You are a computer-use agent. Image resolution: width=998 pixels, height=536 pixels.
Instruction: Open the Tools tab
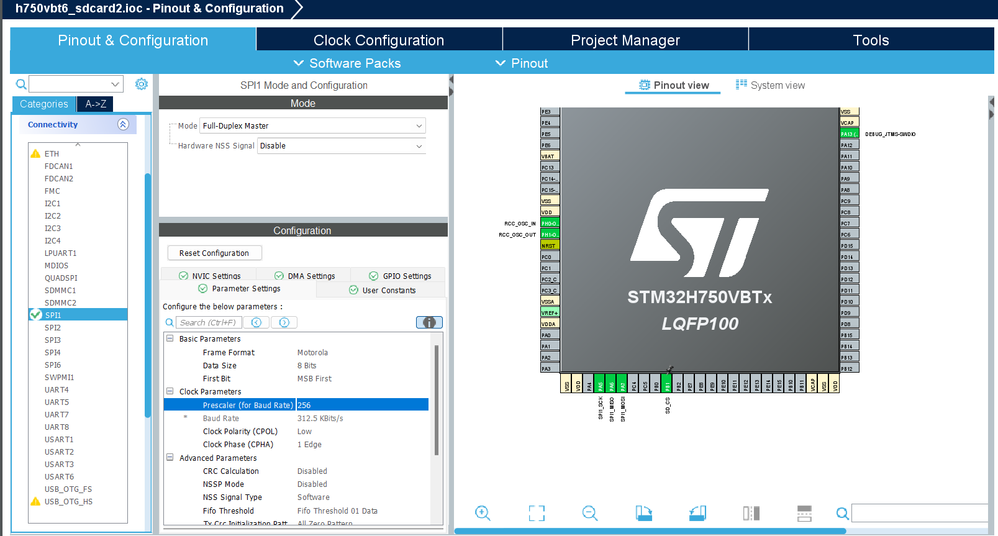[x=871, y=40]
